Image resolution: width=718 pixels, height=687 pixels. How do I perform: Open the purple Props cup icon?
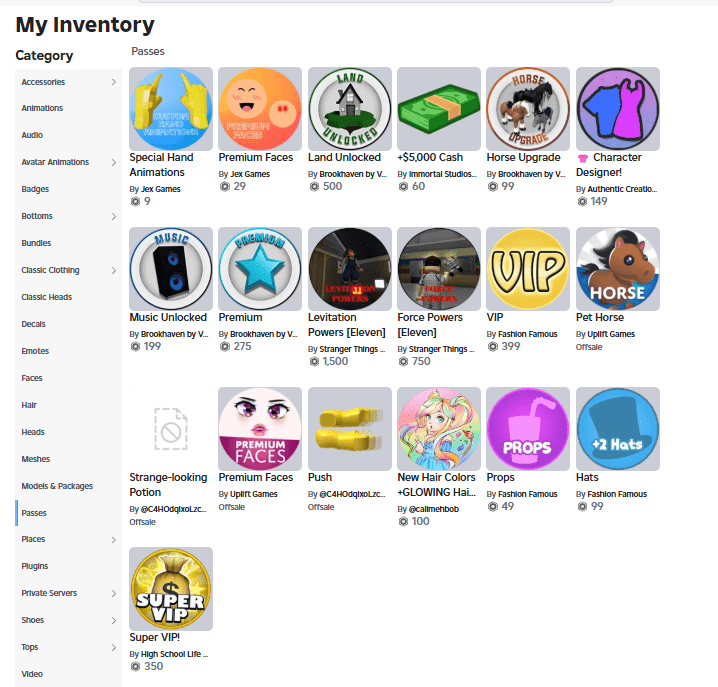click(x=528, y=429)
